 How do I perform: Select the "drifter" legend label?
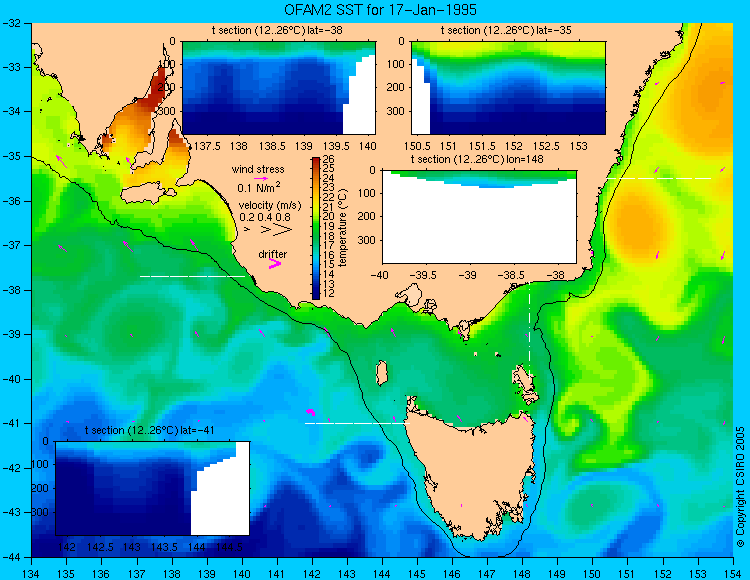pyautogui.click(x=273, y=254)
